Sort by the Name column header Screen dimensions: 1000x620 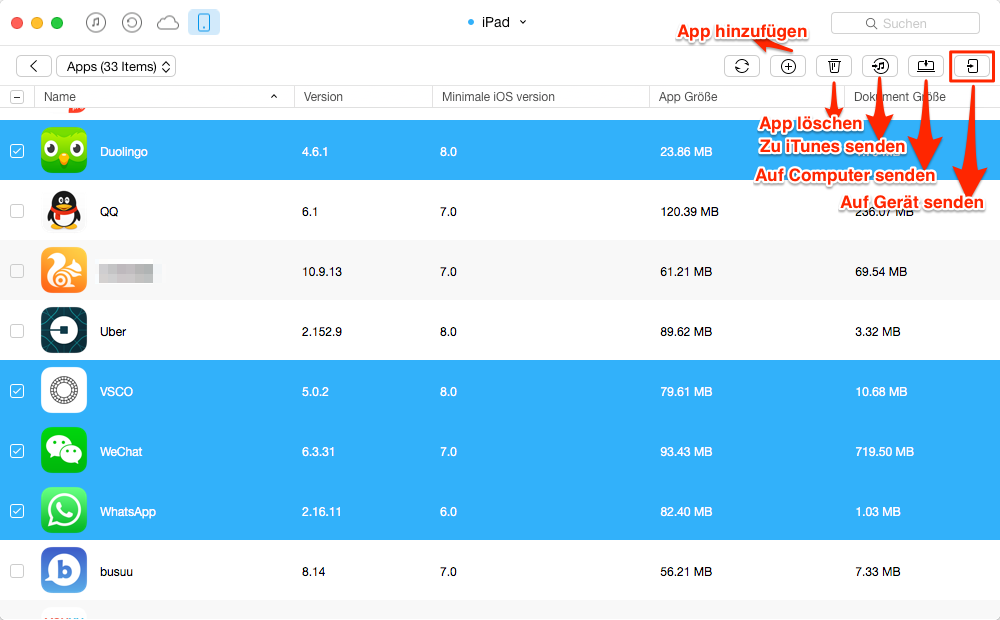(164, 97)
